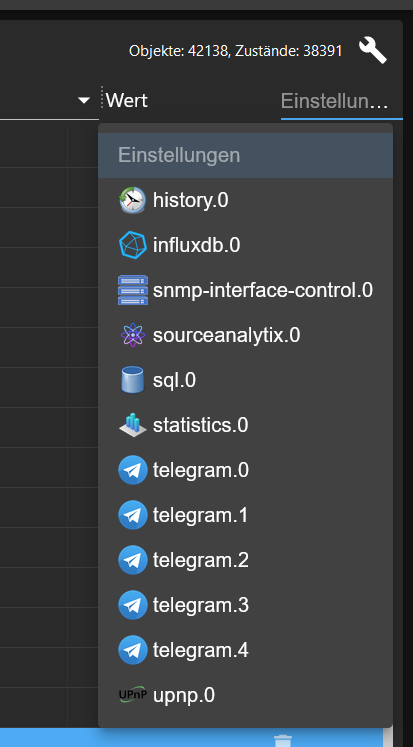This screenshot has height=747, width=413.
Task: Click the telegram.0 paper plane icon
Action: click(132, 470)
